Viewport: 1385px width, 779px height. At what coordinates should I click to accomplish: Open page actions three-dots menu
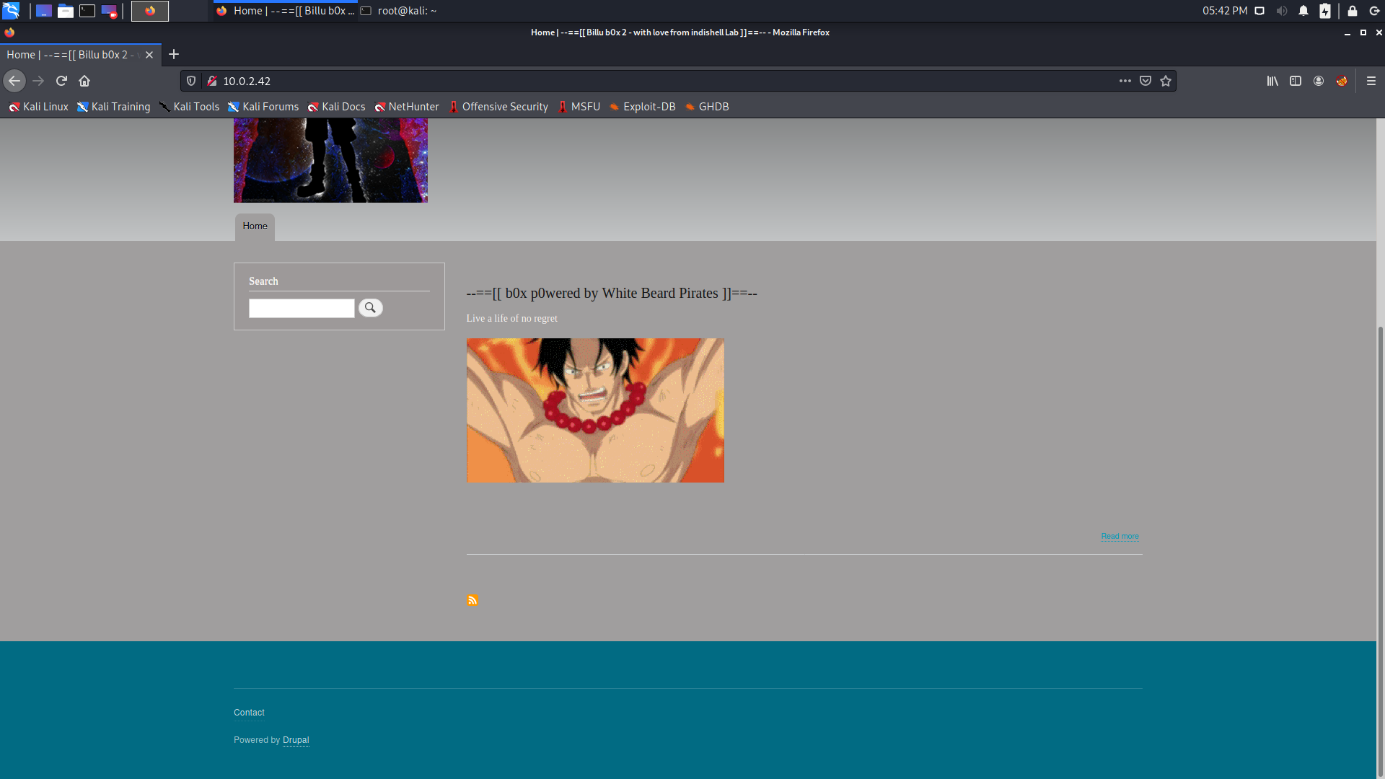(1125, 81)
